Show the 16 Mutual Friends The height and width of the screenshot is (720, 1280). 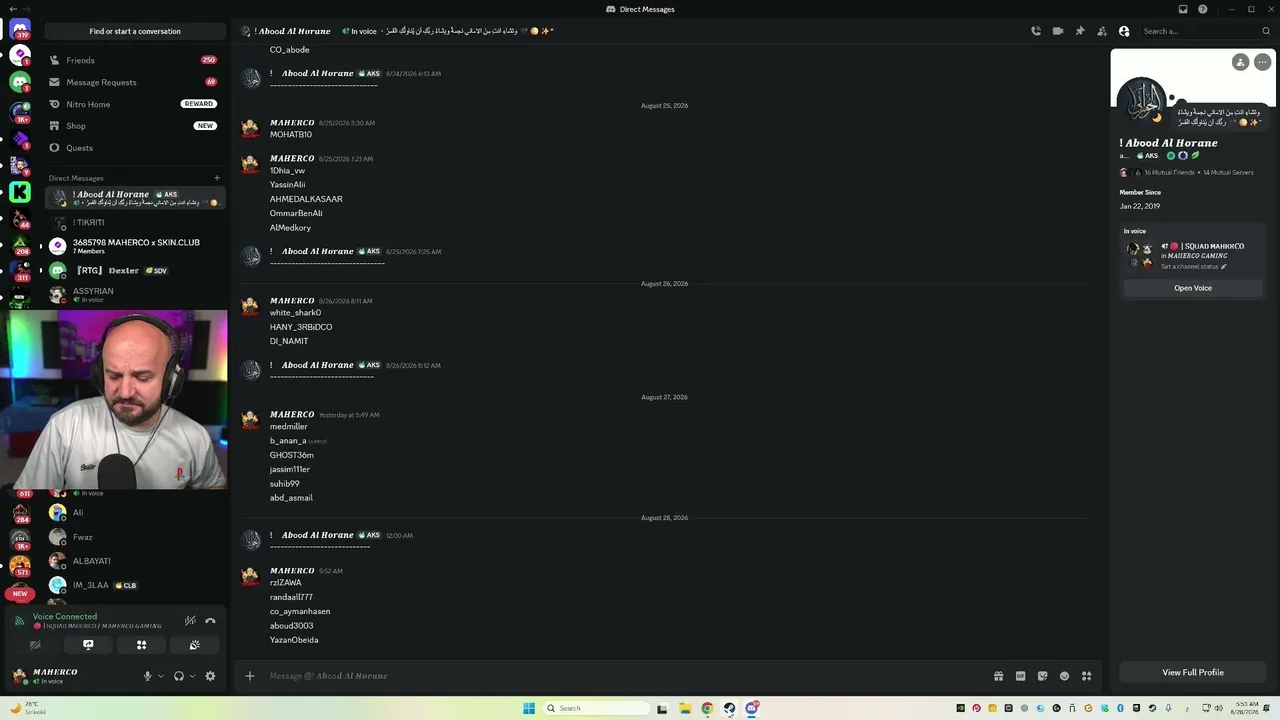pyautogui.click(x=1169, y=172)
